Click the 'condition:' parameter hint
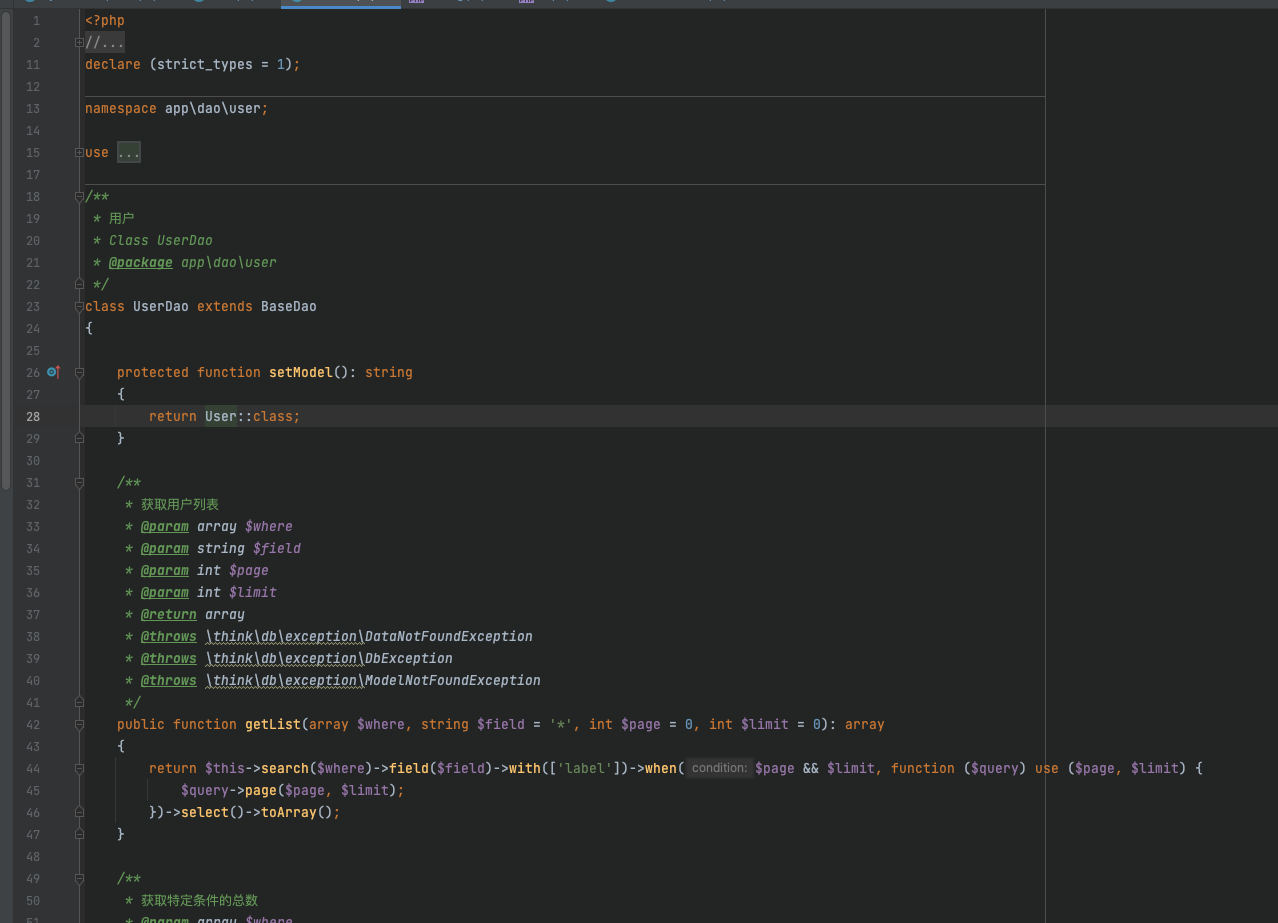Image resolution: width=1278 pixels, height=923 pixels. point(719,768)
